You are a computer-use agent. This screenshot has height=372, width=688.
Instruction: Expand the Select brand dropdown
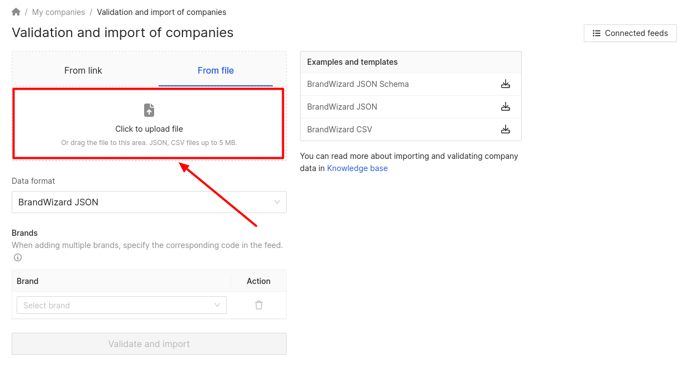122,305
